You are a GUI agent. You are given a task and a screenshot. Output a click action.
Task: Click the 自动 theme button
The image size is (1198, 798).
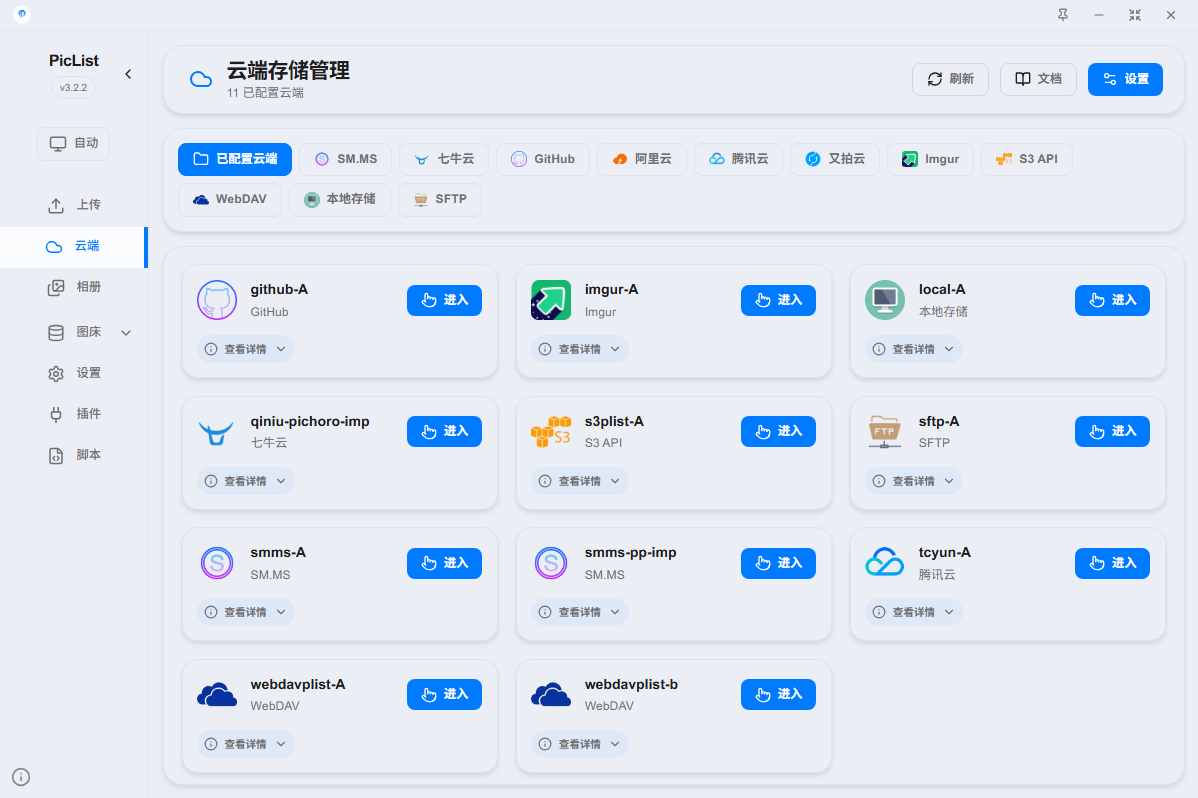[x=73, y=144]
